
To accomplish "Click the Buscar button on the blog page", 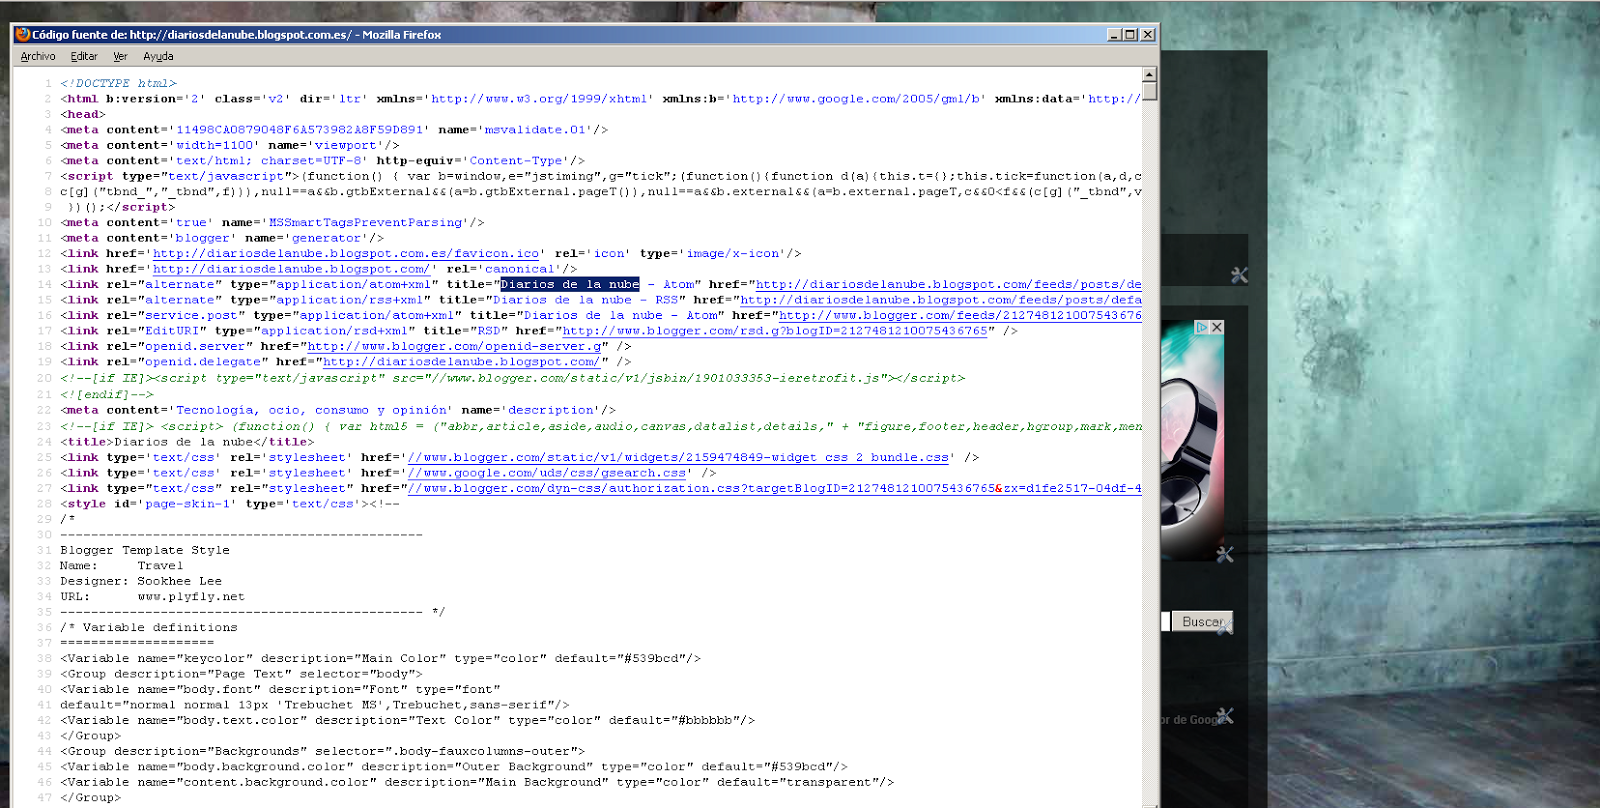I will pyautogui.click(x=1201, y=622).
